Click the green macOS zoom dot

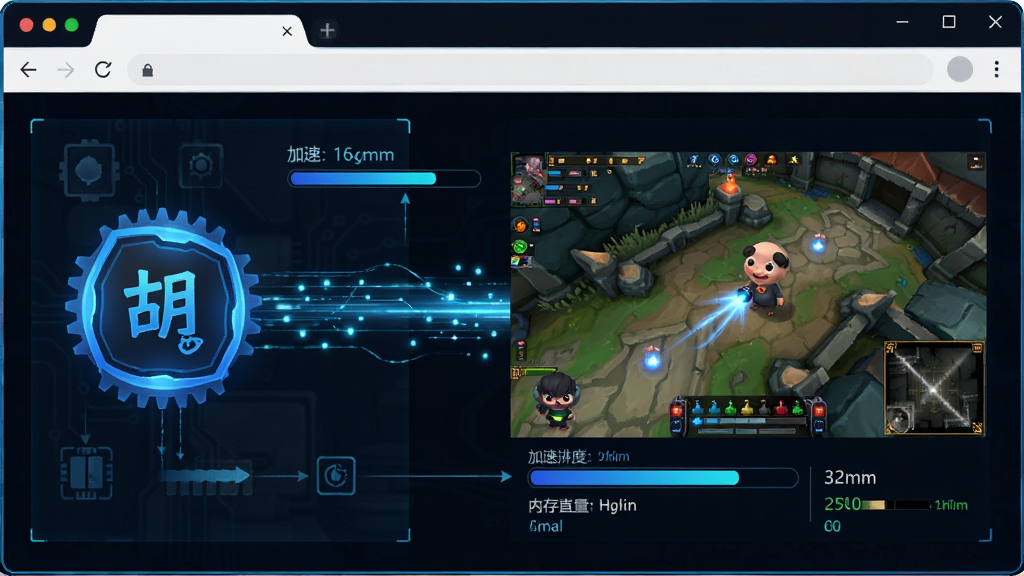tap(72, 25)
